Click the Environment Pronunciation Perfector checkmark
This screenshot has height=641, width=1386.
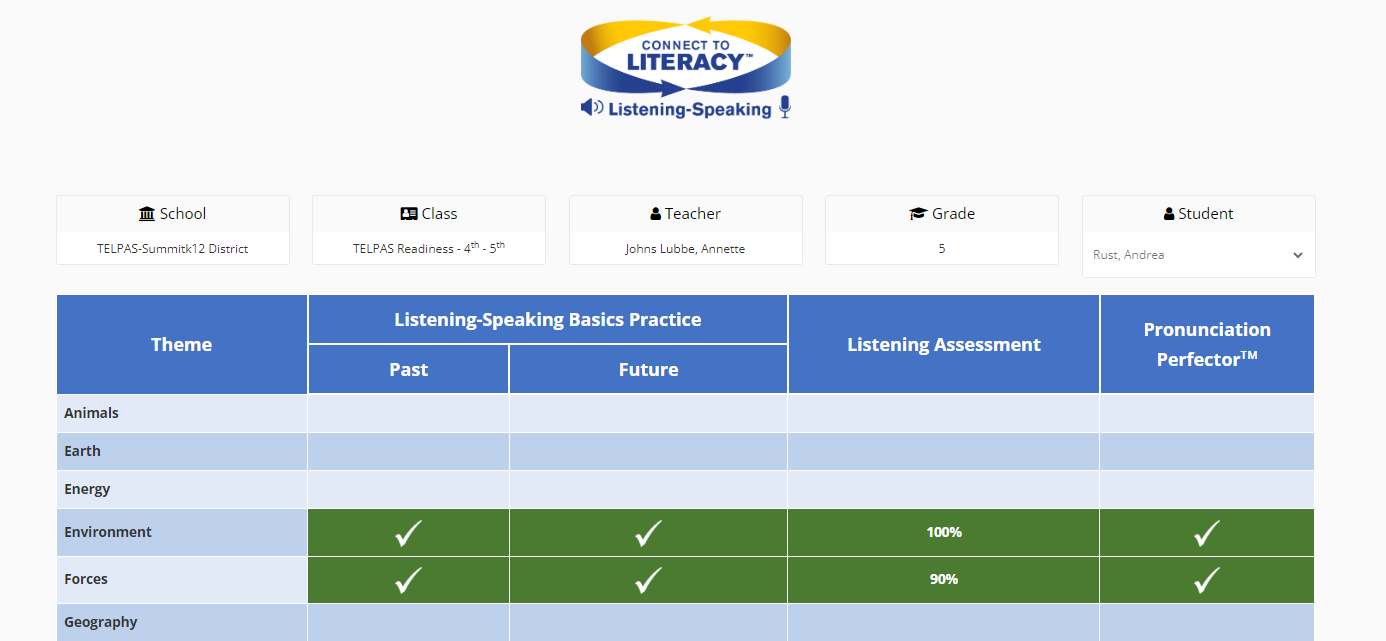pos(1207,533)
